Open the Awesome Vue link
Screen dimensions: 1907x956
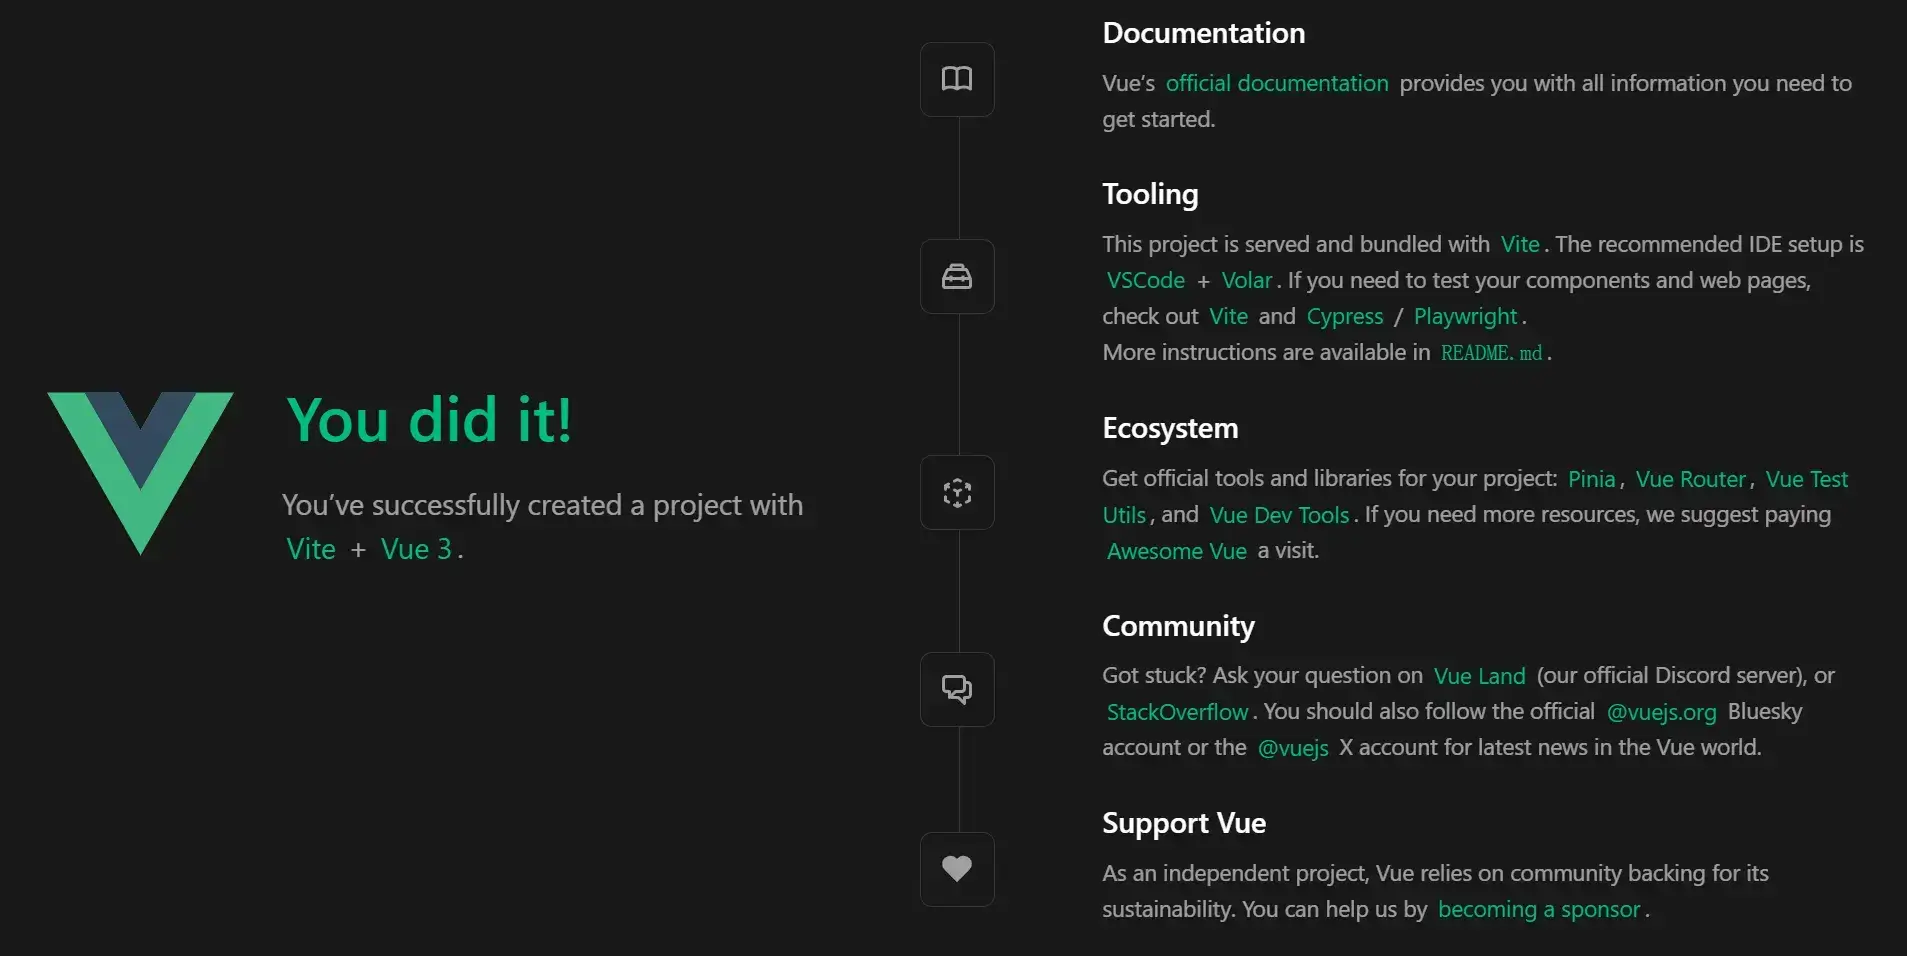1177,551
